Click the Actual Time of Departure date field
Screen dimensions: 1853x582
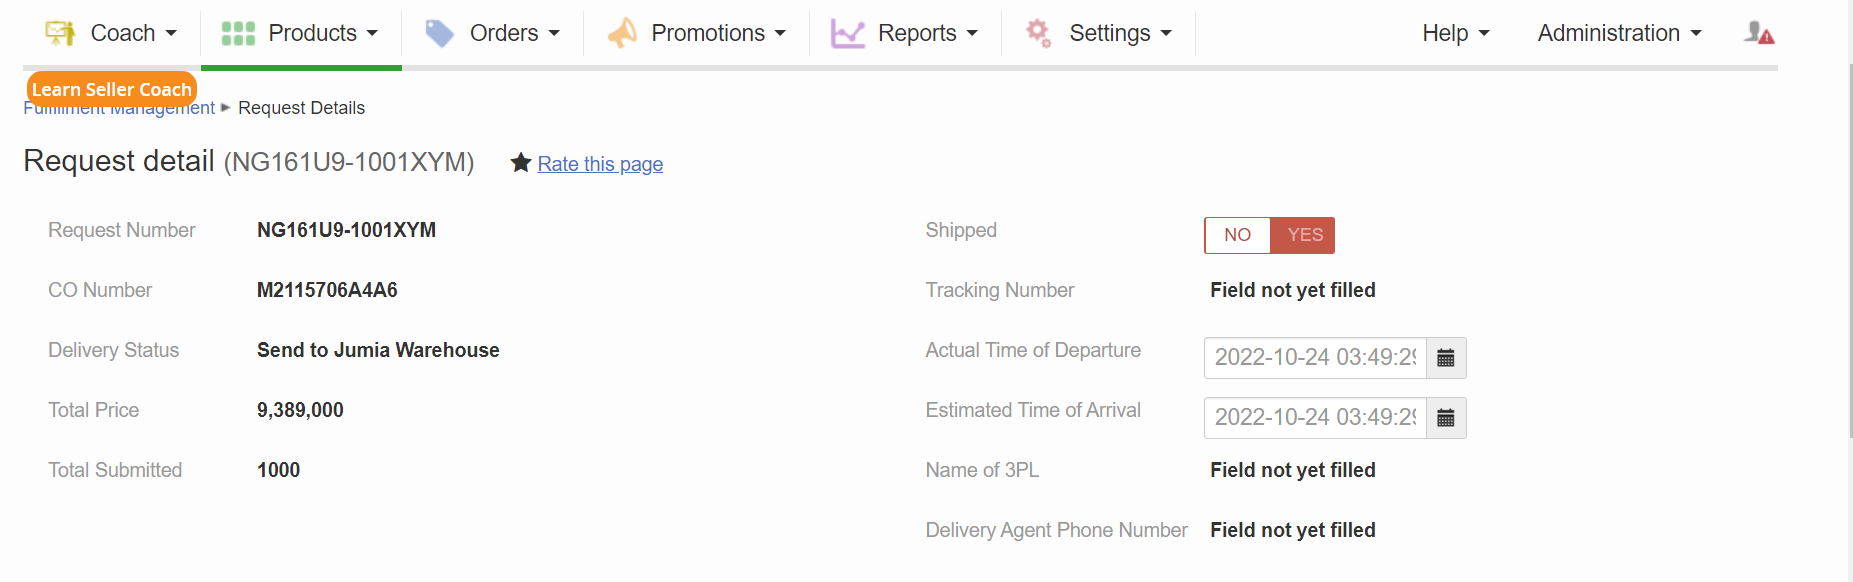pos(1315,358)
